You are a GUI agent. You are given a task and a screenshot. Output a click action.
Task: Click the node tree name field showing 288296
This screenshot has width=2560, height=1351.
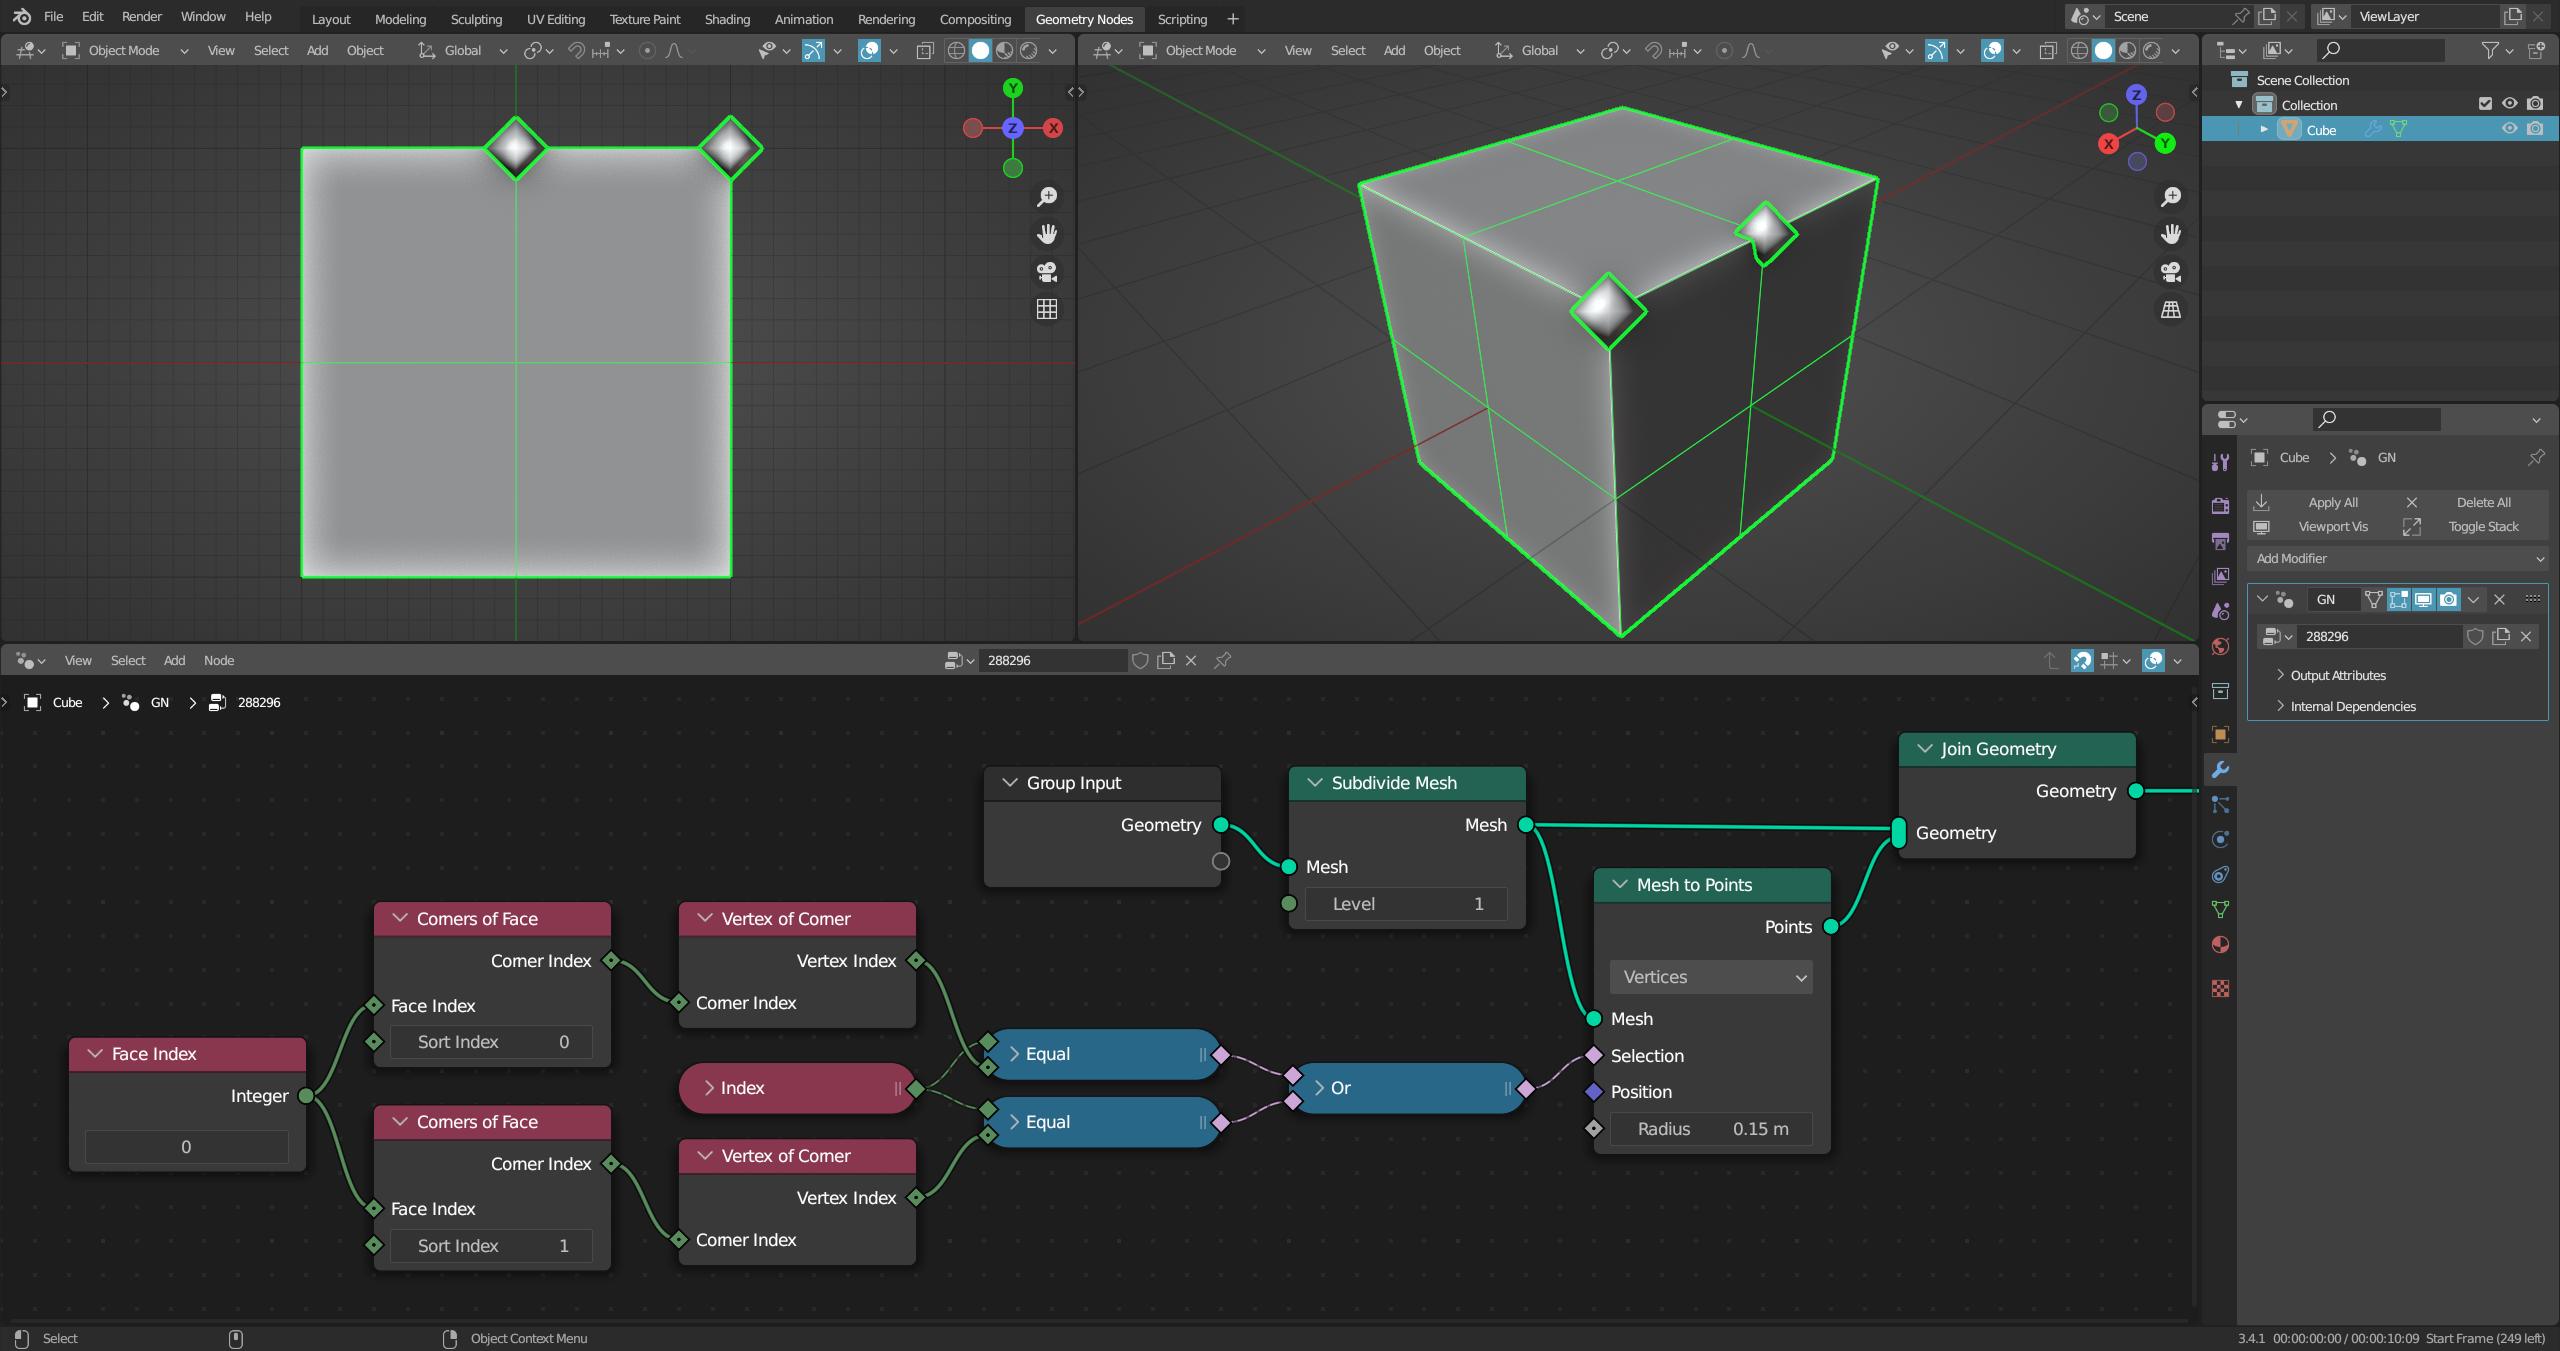click(x=2380, y=636)
